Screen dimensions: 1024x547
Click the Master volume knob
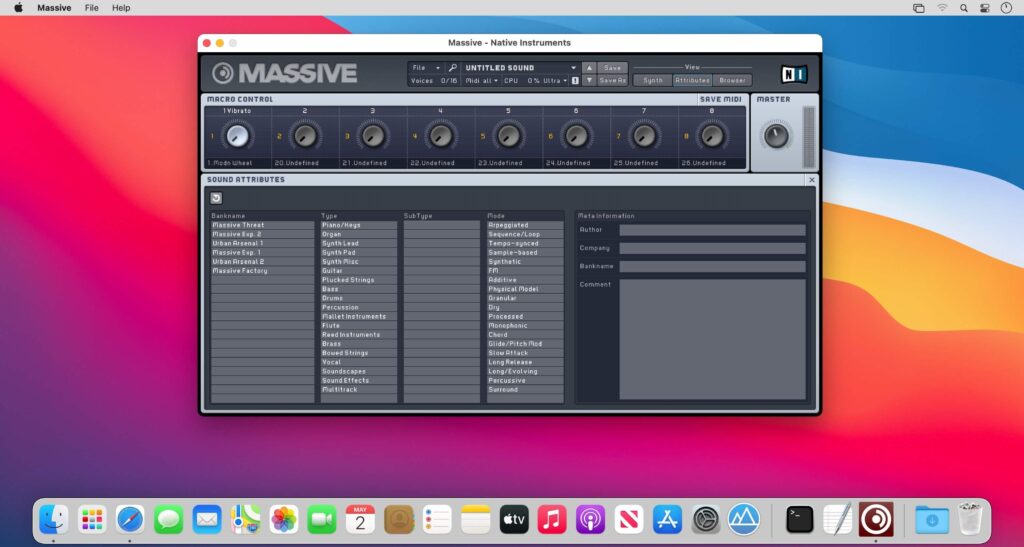point(775,136)
